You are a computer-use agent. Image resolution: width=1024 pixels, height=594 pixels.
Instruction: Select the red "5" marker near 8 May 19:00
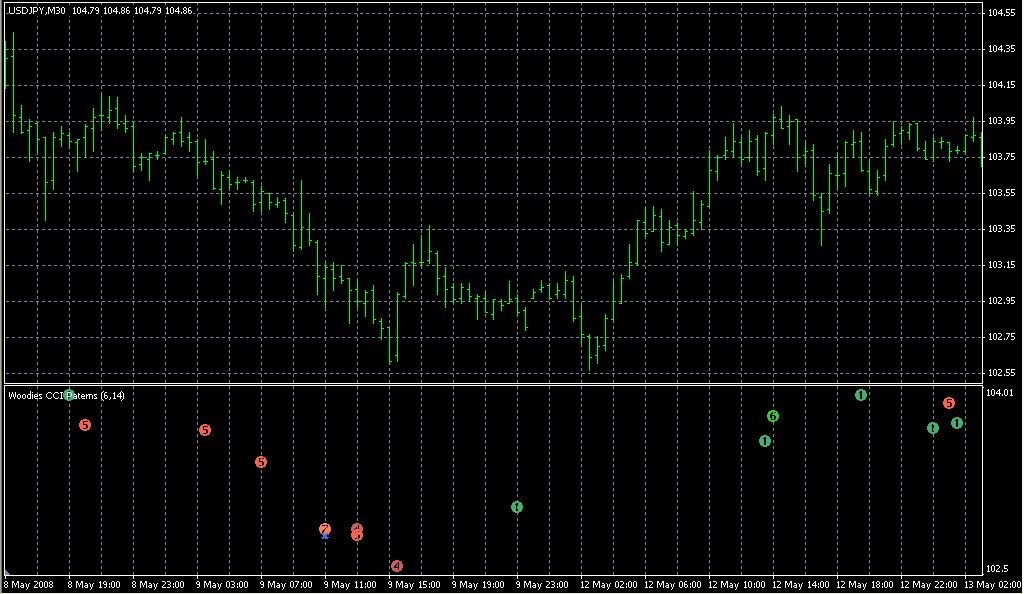click(85, 424)
